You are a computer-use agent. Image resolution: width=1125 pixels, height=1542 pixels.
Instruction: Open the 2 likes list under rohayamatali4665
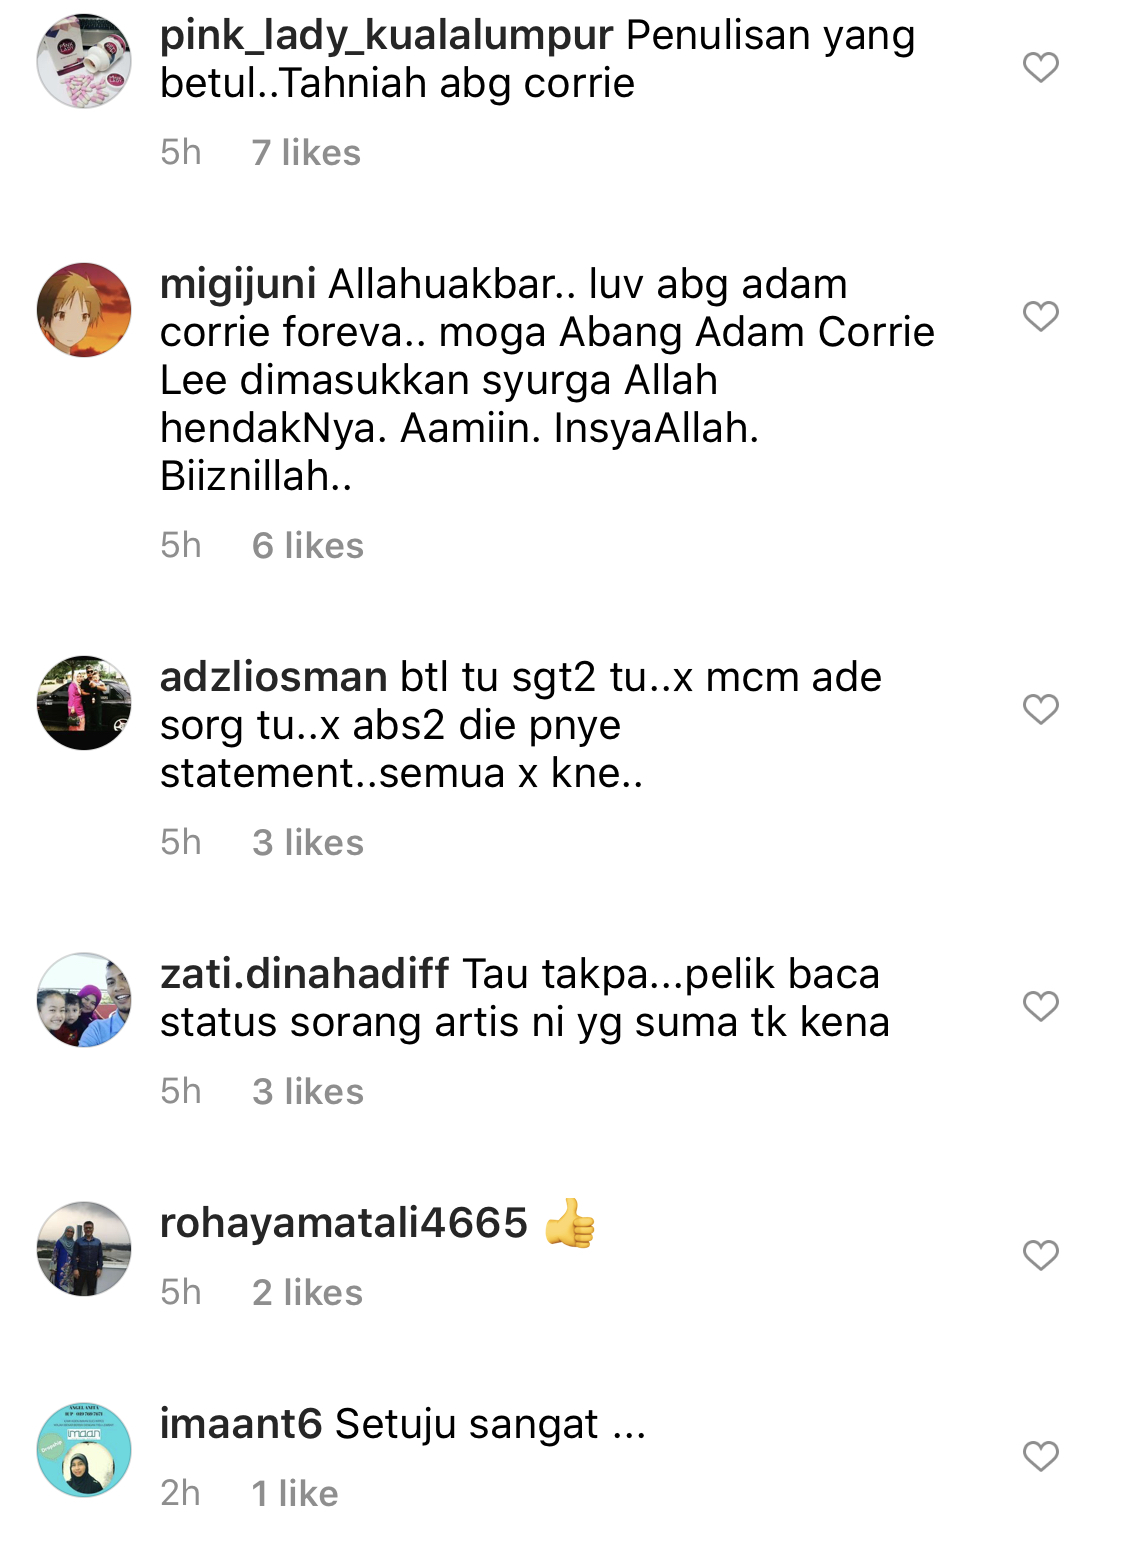307,1293
